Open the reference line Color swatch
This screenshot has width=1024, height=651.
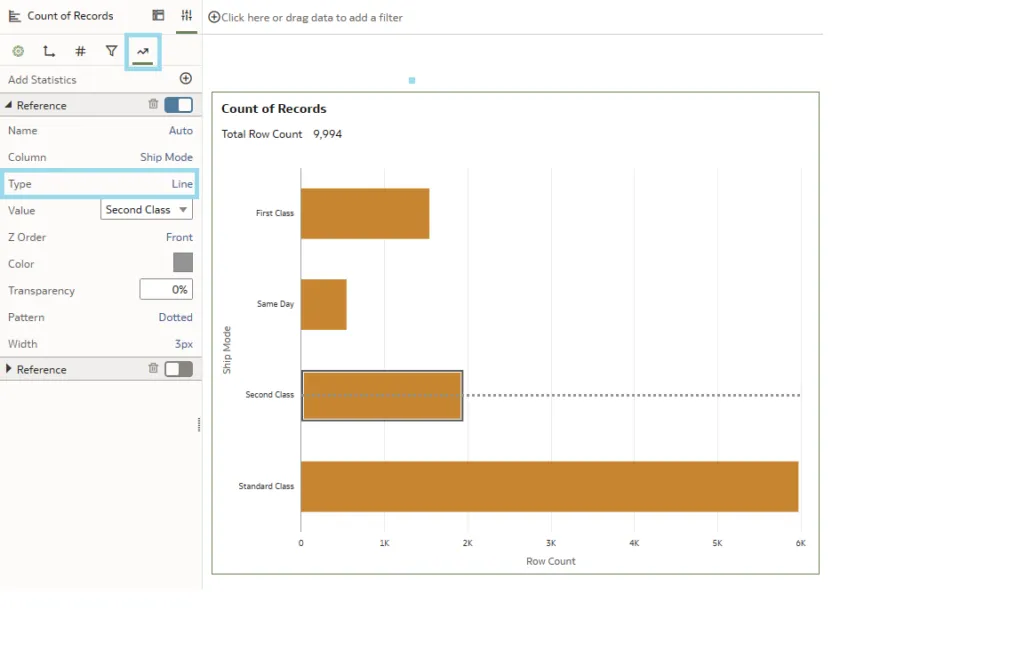[183, 263]
